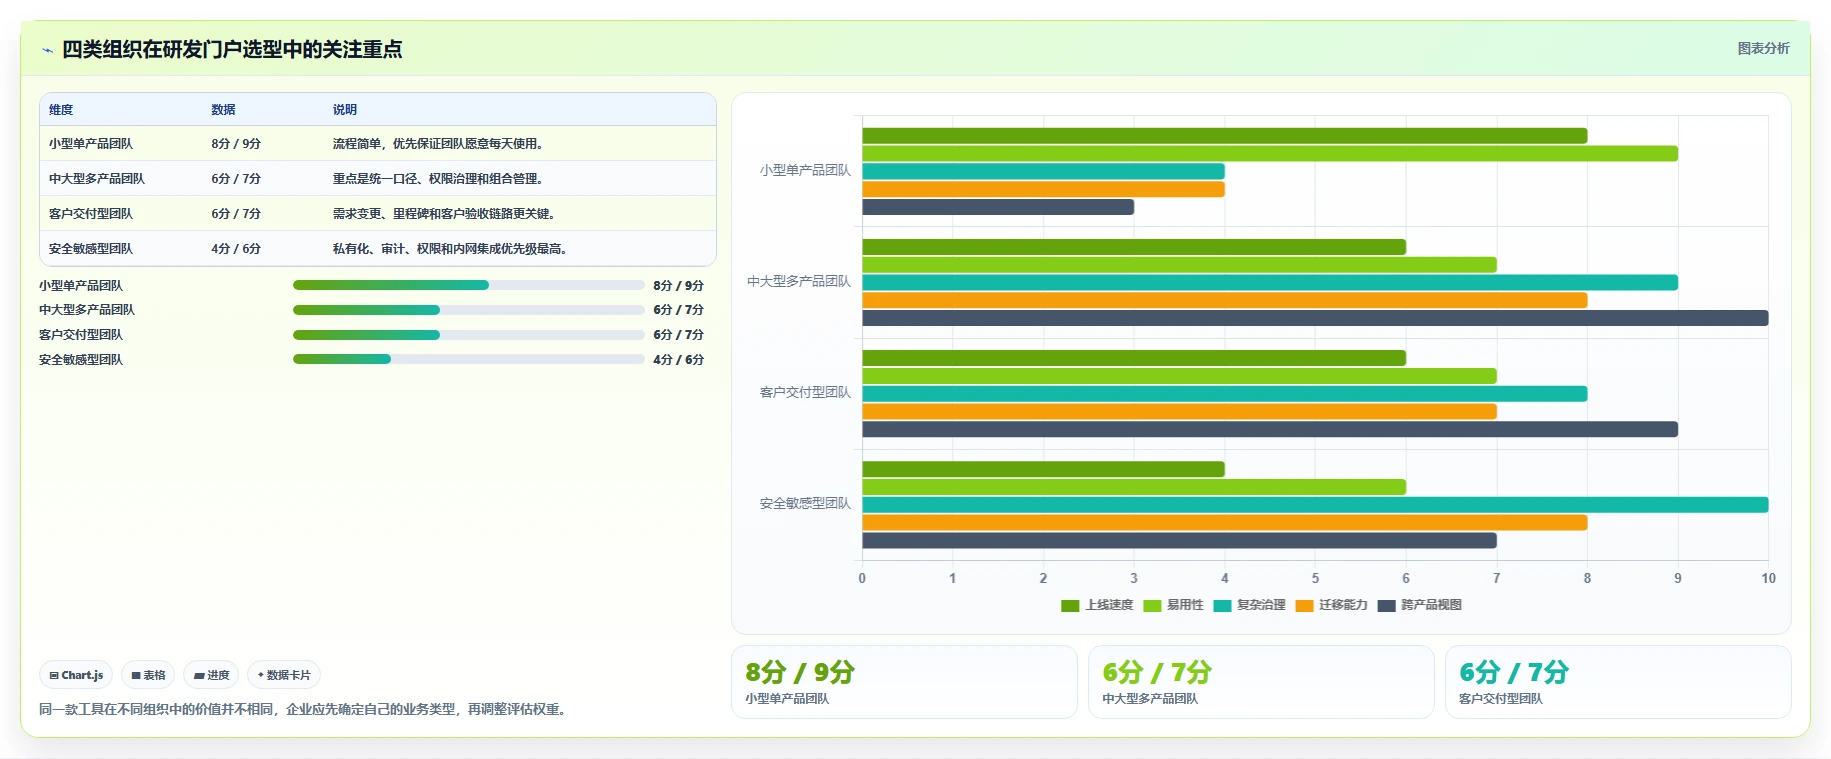Click the title 四类组织在研发门户选型中的关注重点
Viewport: 1831px width, 759px height.
pos(232,49)
